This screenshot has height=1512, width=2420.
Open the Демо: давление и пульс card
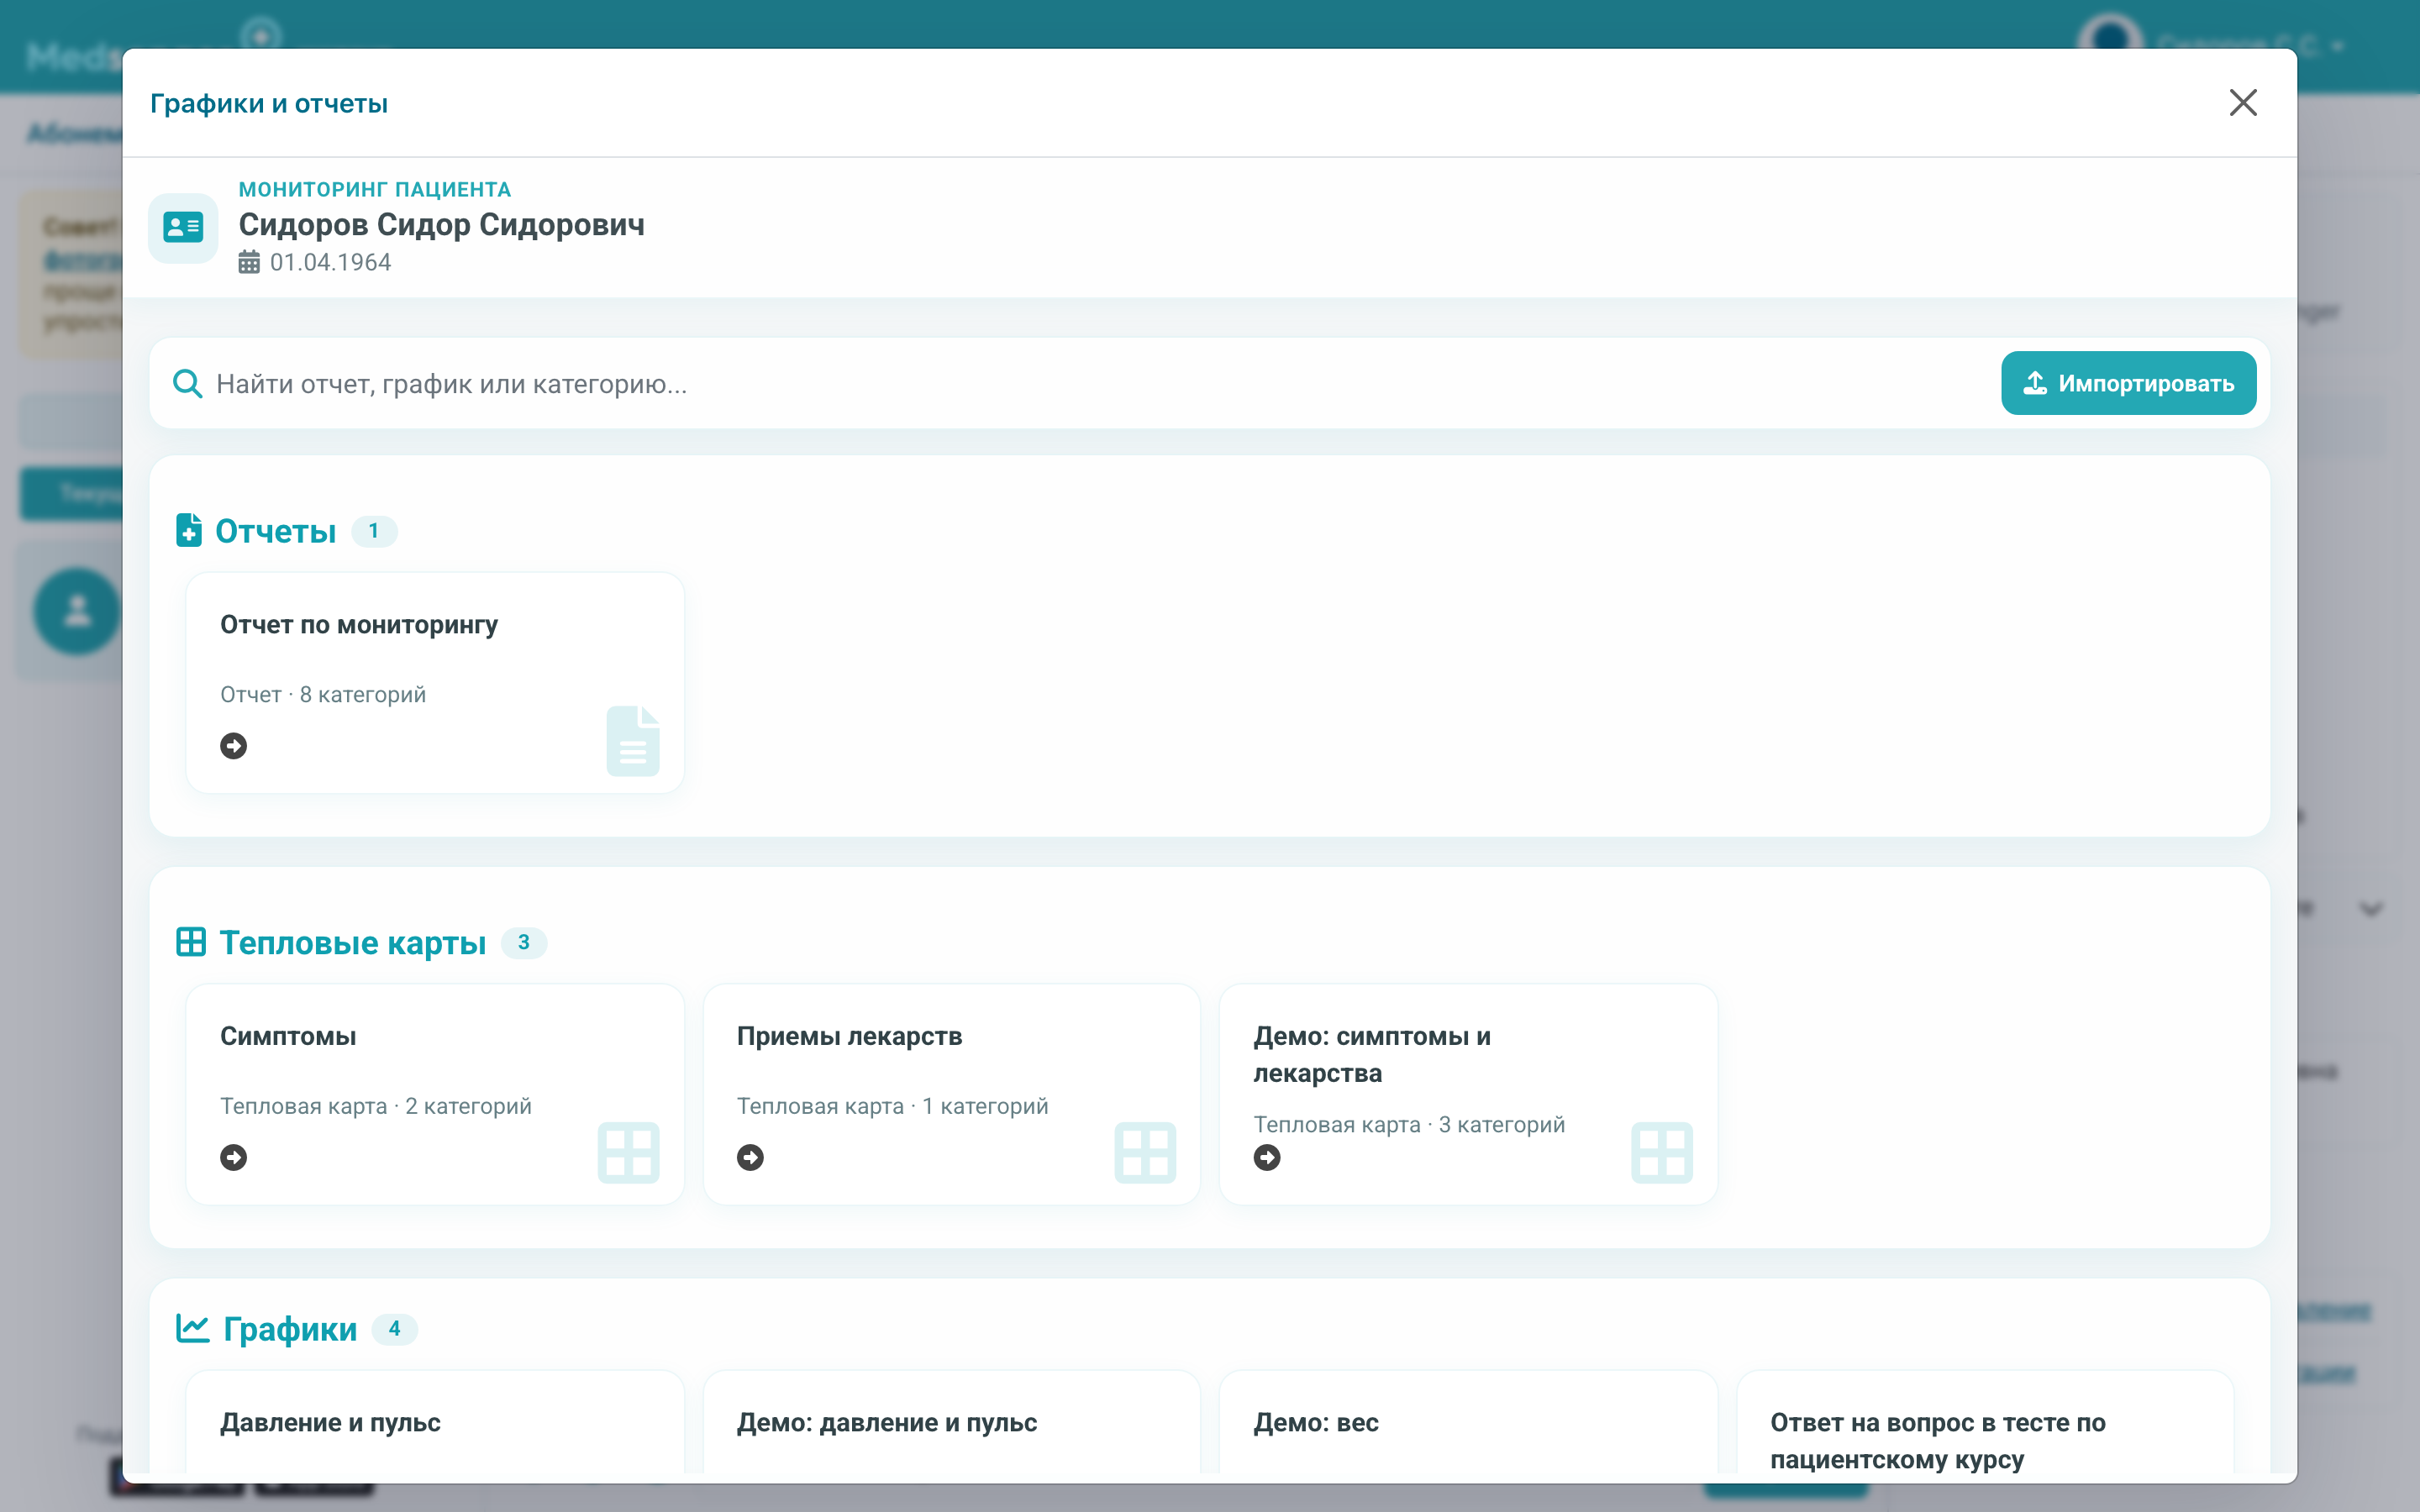(x=952, y=1421)
